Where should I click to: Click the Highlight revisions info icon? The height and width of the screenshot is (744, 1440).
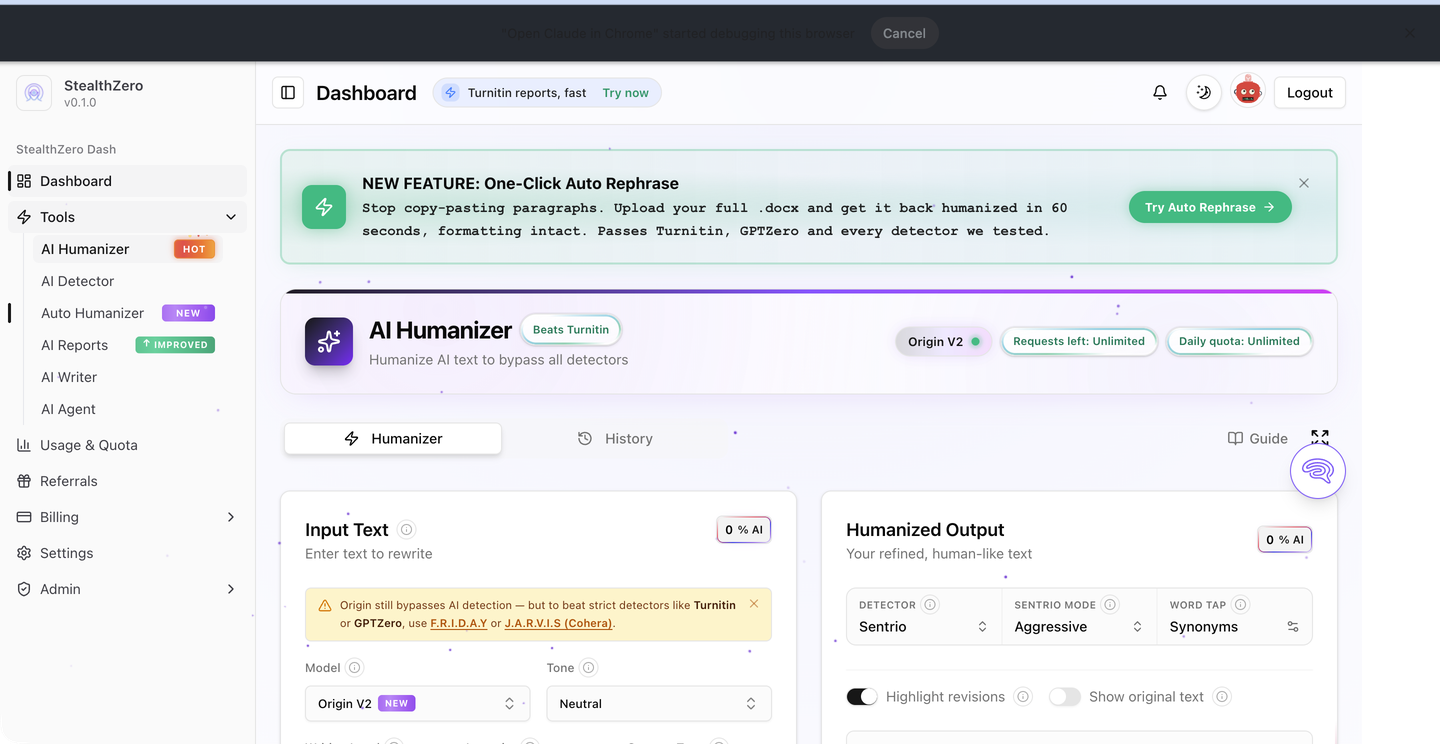tap(1022, 697)
